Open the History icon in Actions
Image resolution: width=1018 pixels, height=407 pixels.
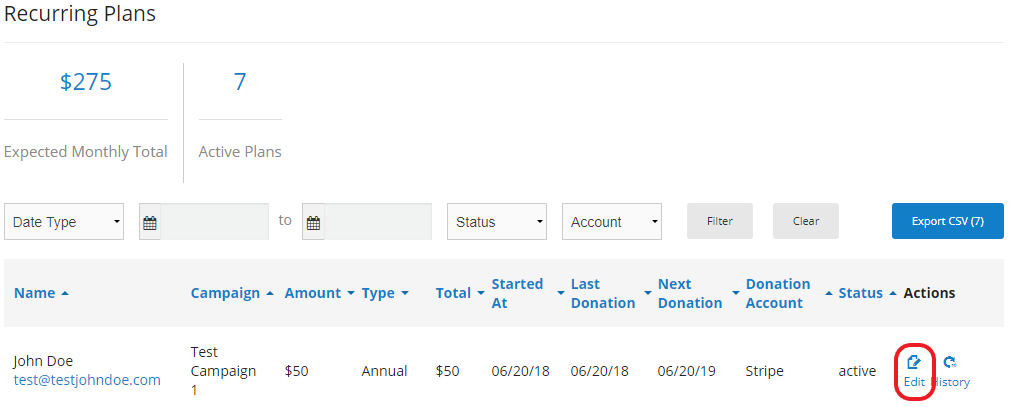[949, 362]
